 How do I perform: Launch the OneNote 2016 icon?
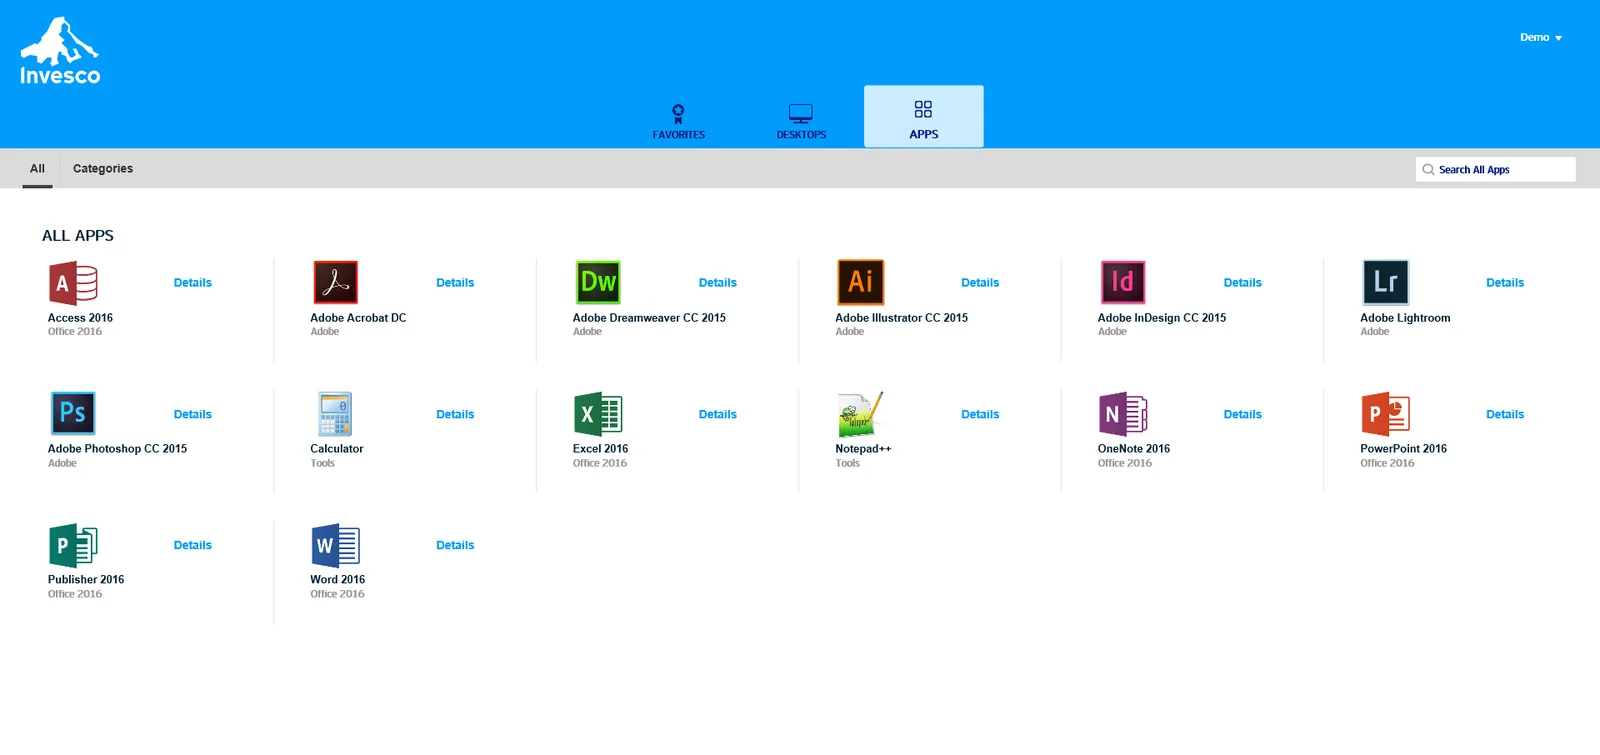1123,414
